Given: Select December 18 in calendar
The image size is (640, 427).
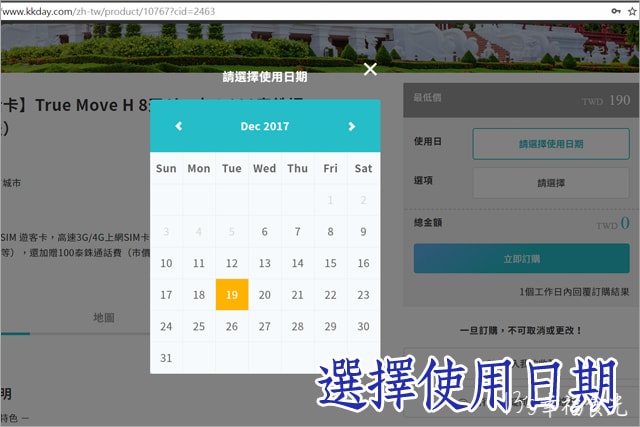Looking at the screenshot, I should coord(199,295).
